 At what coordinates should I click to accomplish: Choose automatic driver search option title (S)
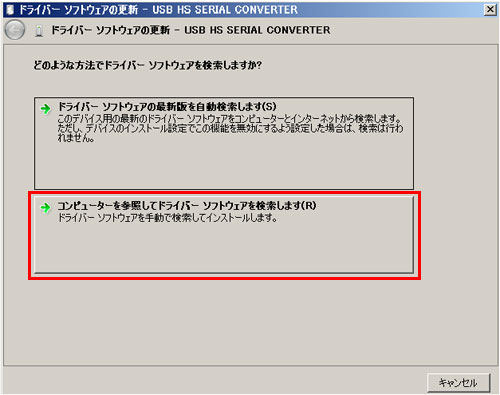(167, 107)
